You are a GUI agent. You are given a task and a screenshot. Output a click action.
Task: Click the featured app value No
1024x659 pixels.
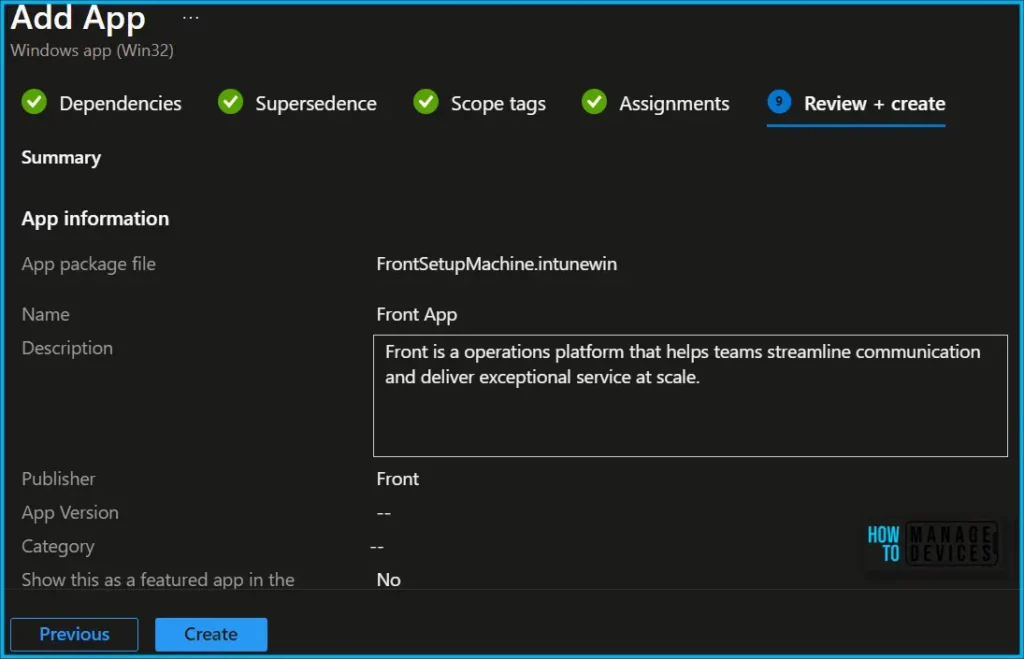[389, 580]
